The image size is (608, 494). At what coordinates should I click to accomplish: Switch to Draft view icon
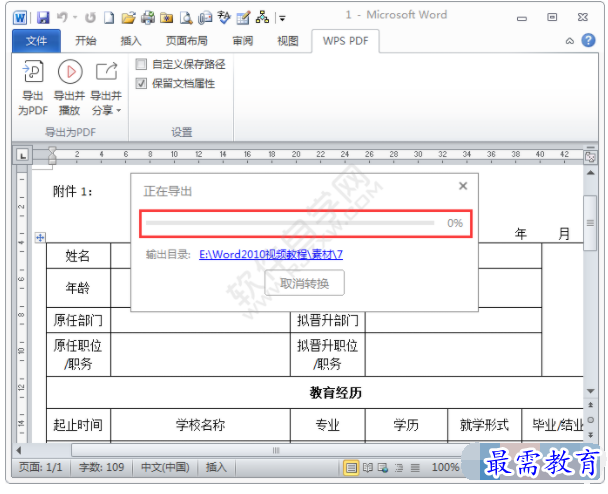pyautogui.click(x=415, y=468)
